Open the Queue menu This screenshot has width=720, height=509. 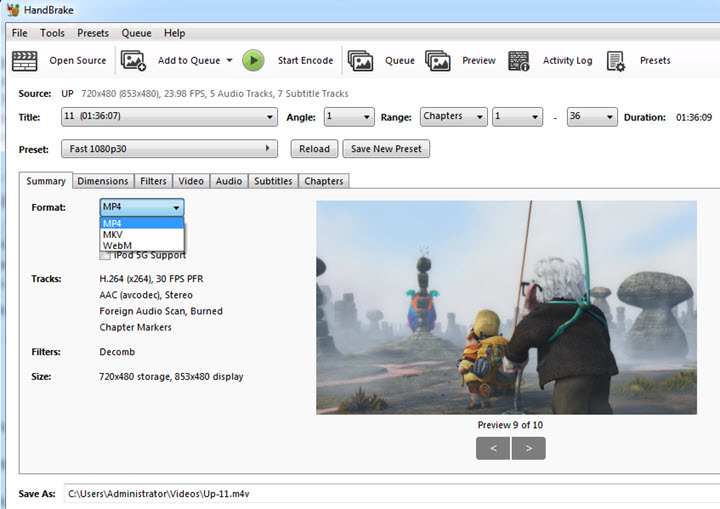pos(136,33)
